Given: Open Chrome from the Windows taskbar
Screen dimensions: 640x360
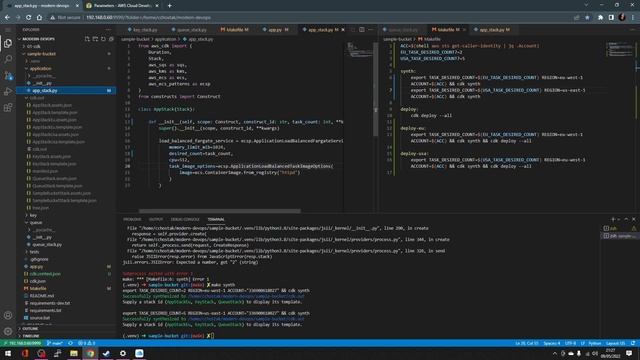Looking at the screenshot, I should click(x=90, y=353).
